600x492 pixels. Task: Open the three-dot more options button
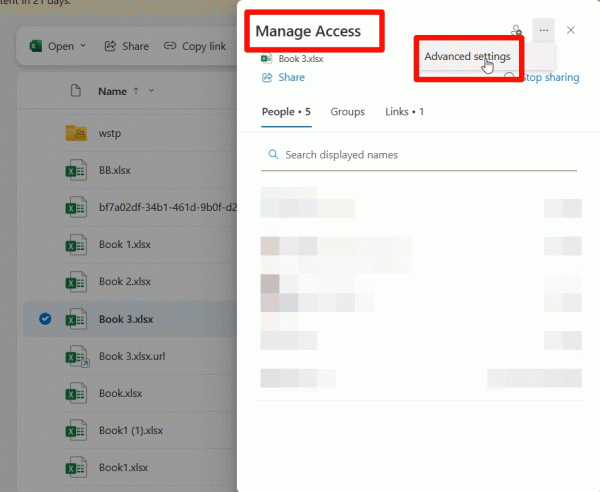(543, 31)
